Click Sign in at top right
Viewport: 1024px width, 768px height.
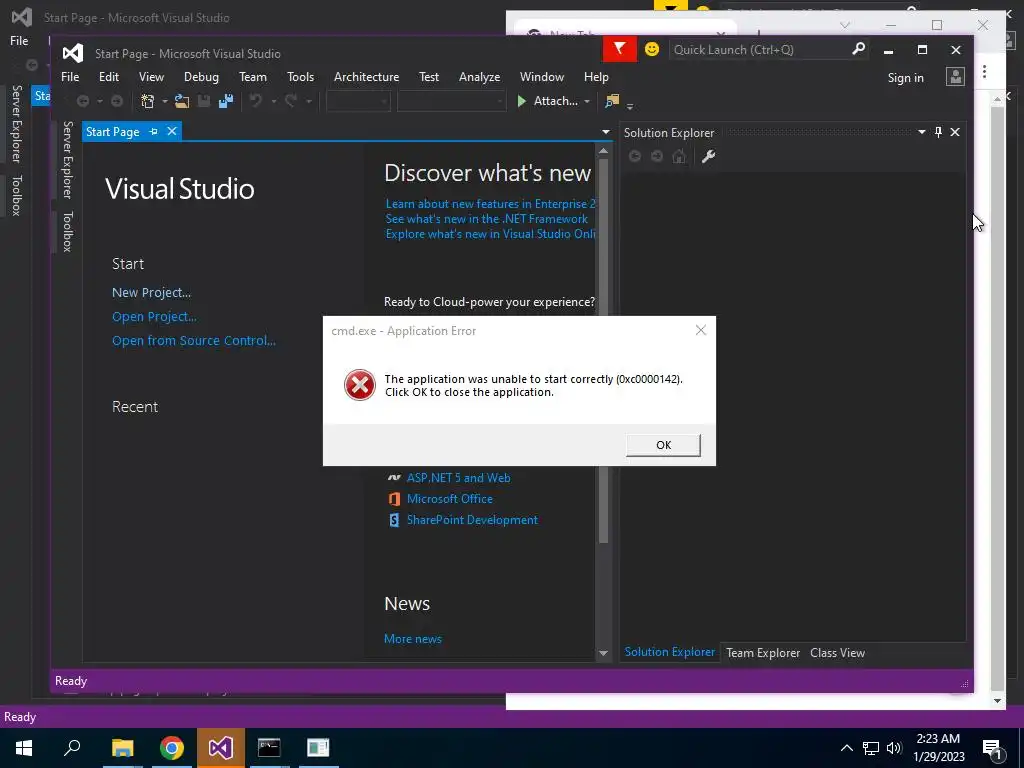click(x=905, y=78)
